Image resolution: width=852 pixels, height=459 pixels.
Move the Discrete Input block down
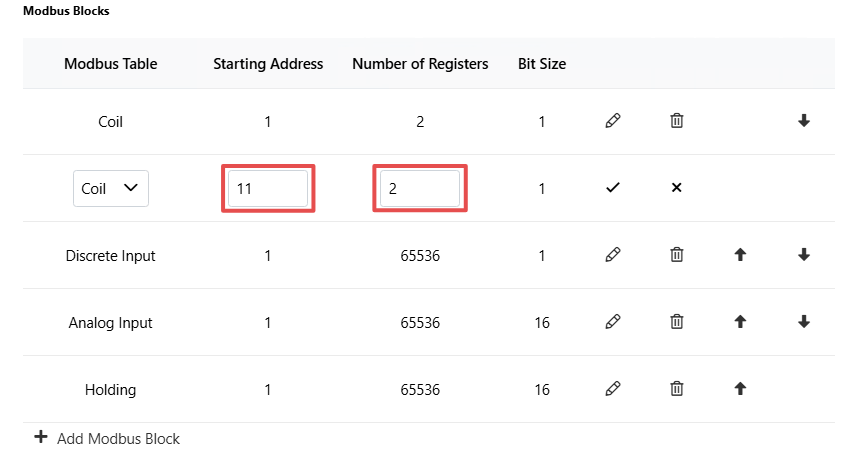pyautogui.click(x=804, y=255)
